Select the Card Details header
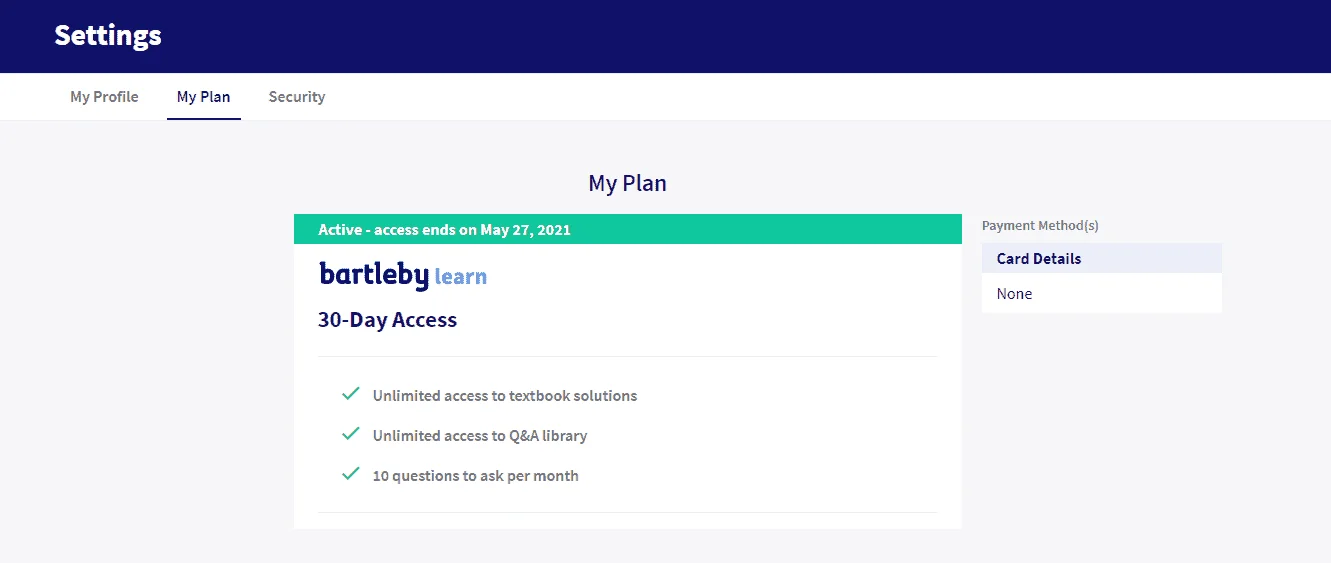This screenshot has height=563, width=1331. [x=1102, y=258]
